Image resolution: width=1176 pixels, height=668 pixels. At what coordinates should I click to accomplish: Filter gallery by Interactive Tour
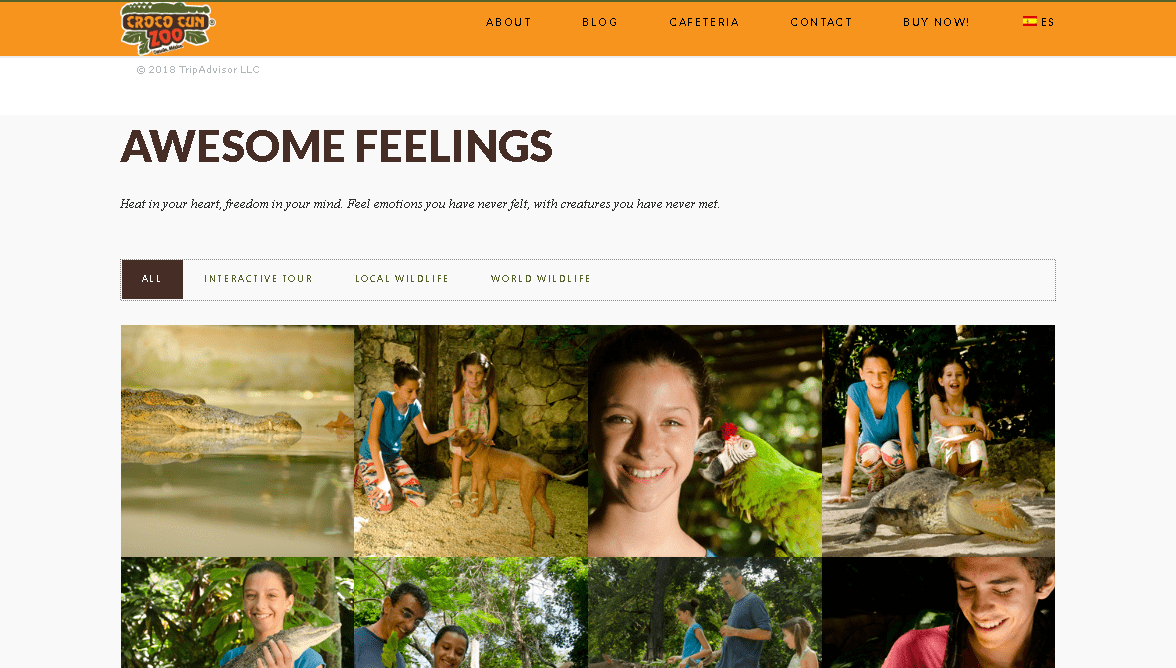[258, 279]
